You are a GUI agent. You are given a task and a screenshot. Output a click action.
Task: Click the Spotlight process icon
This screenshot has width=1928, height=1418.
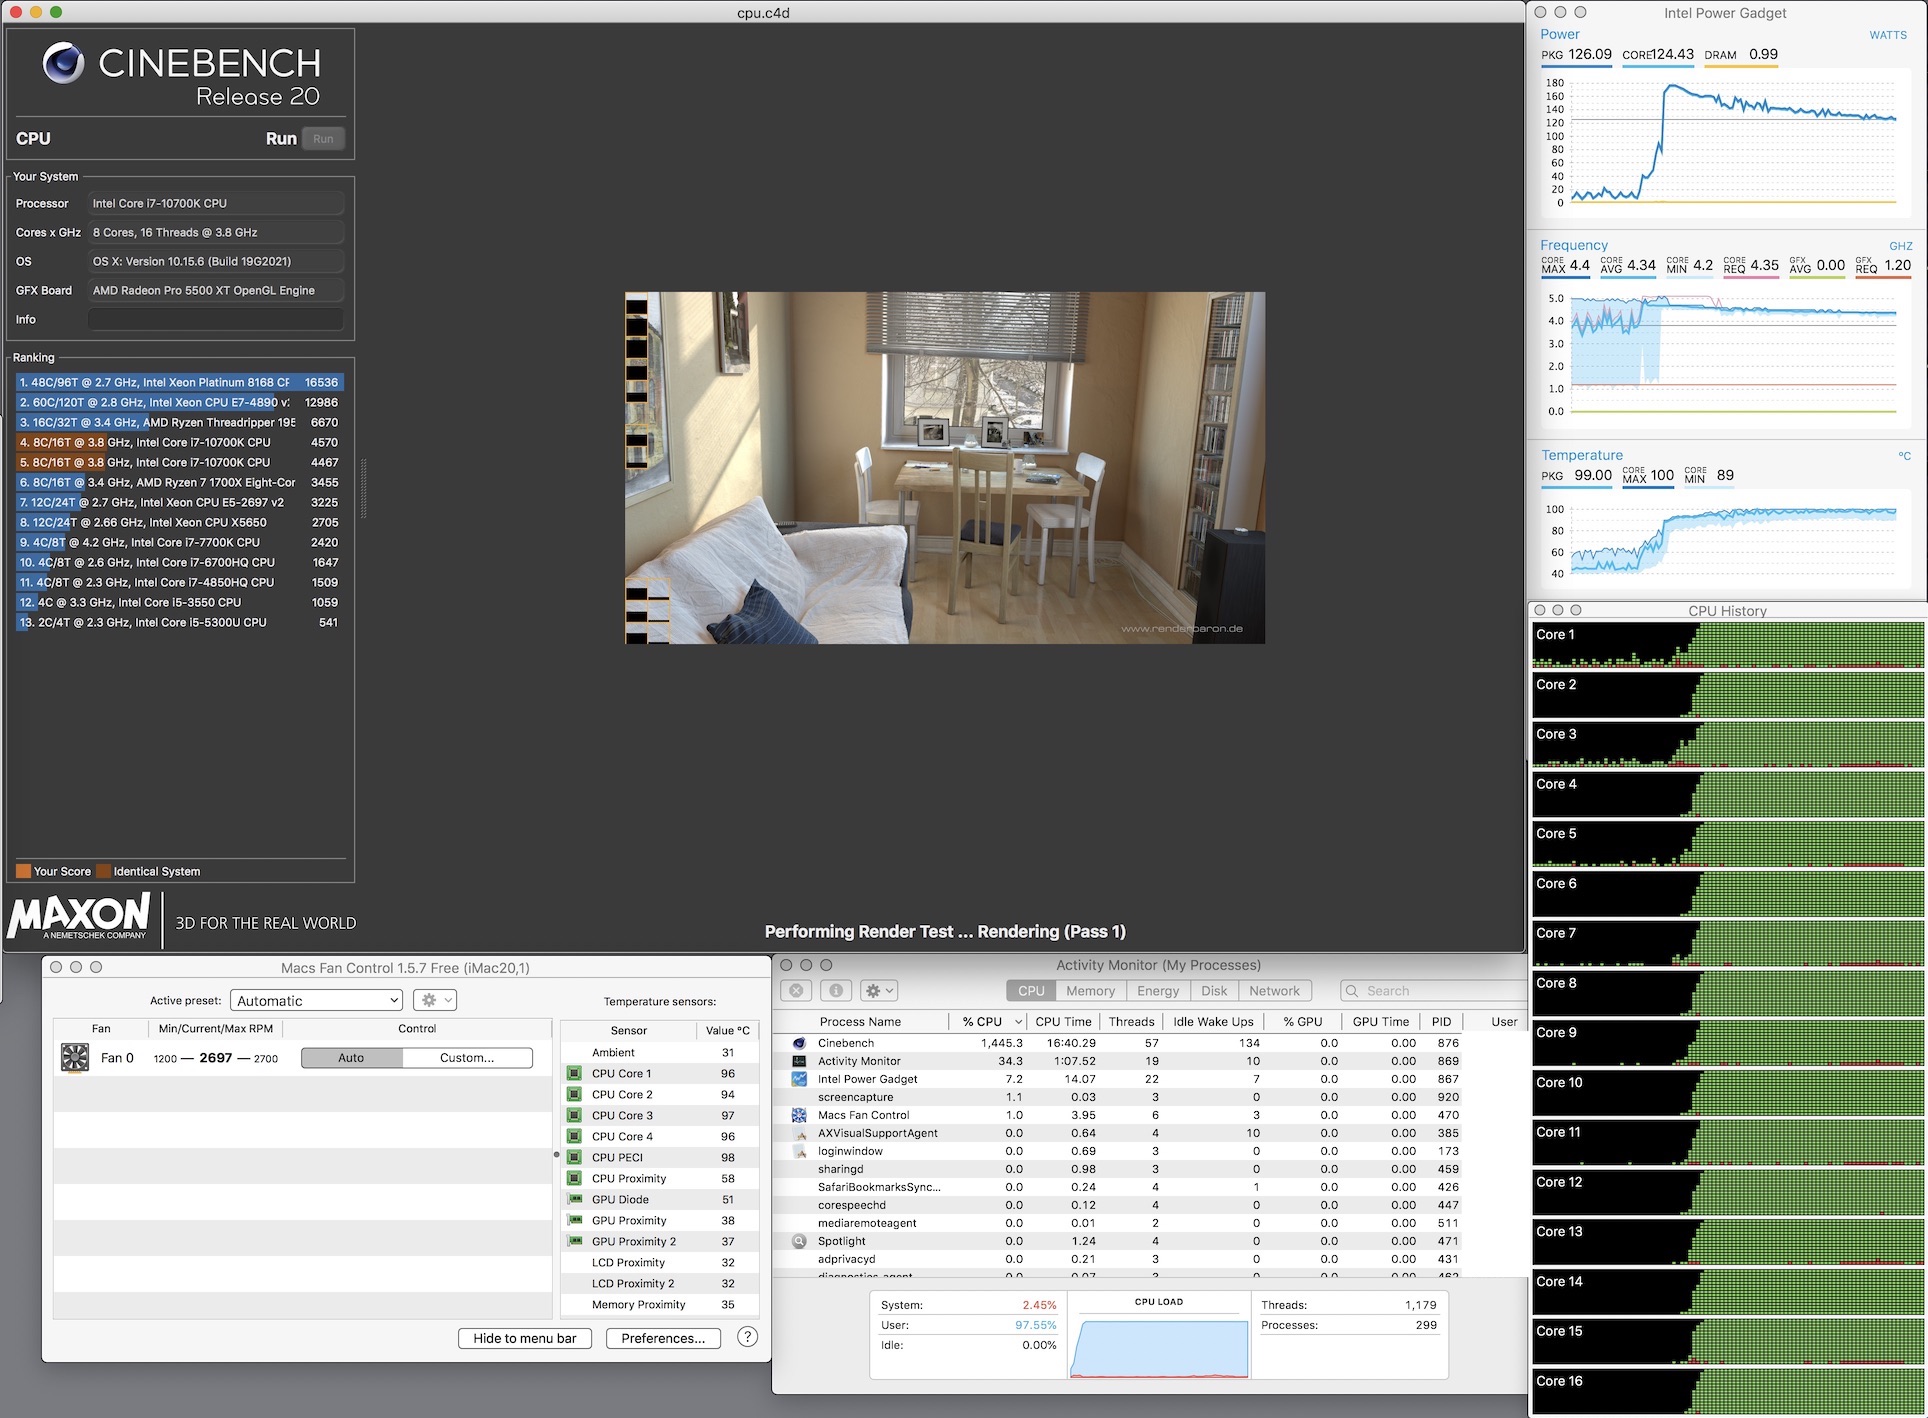799,1241
